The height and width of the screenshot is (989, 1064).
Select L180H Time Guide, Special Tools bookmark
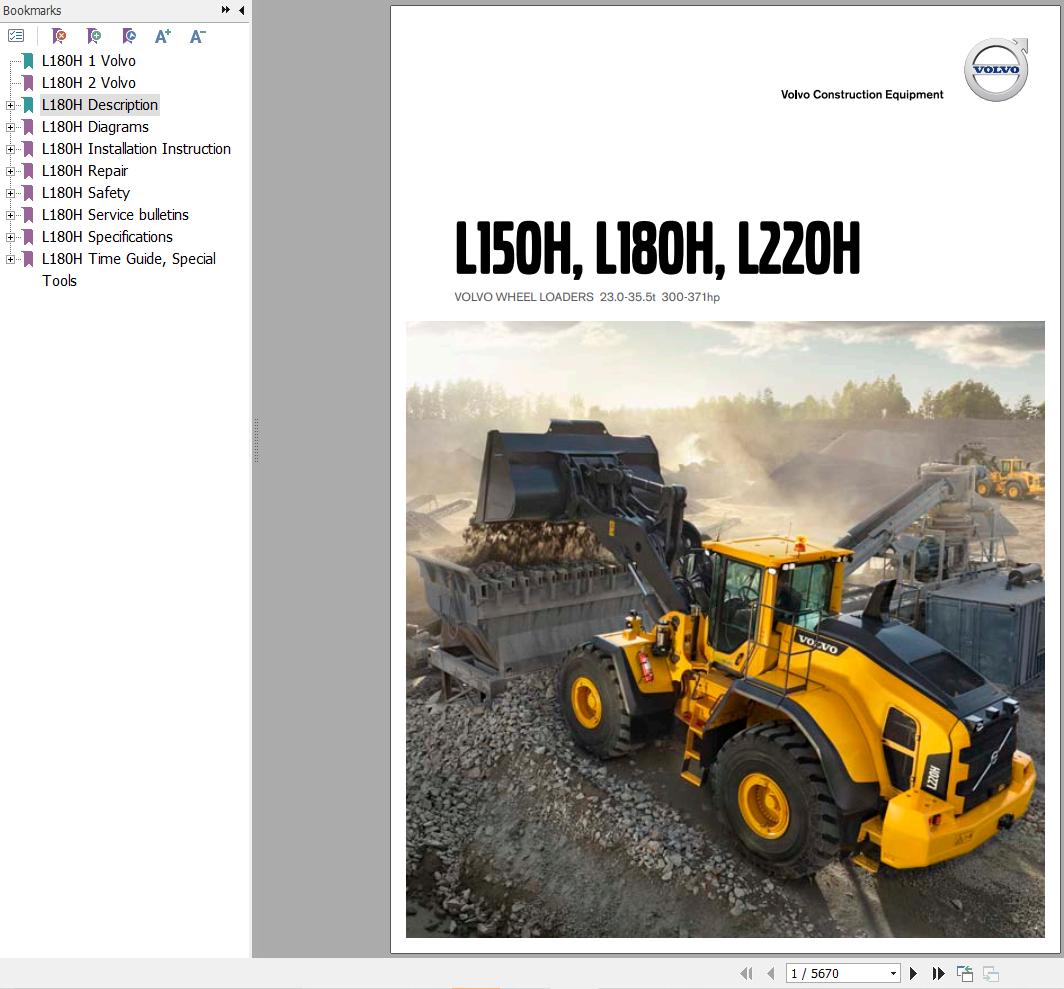[x=128, y=269]
